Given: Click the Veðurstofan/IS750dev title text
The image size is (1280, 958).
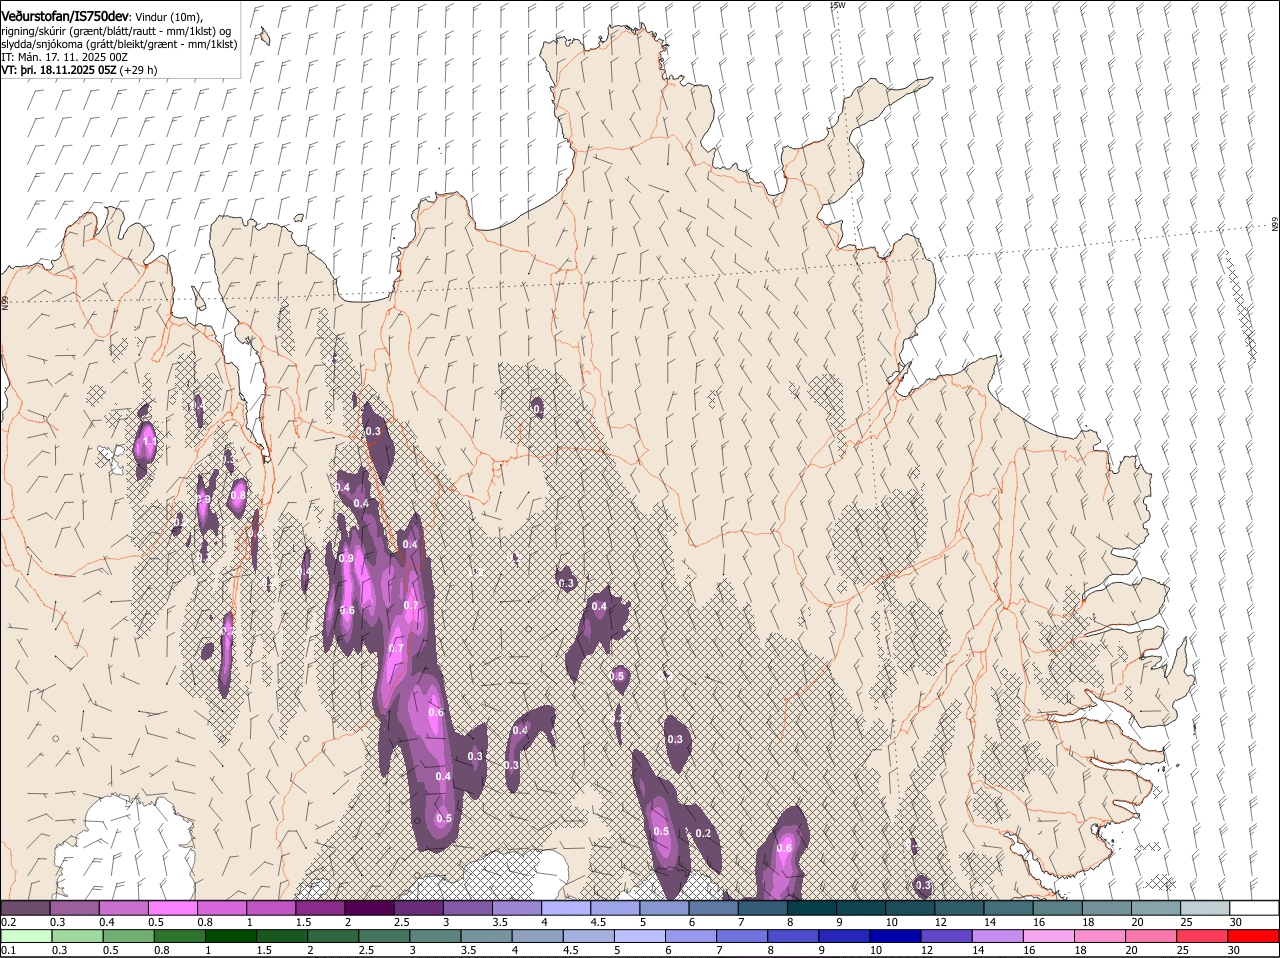Looking at the screenshot, I should 65,15.
